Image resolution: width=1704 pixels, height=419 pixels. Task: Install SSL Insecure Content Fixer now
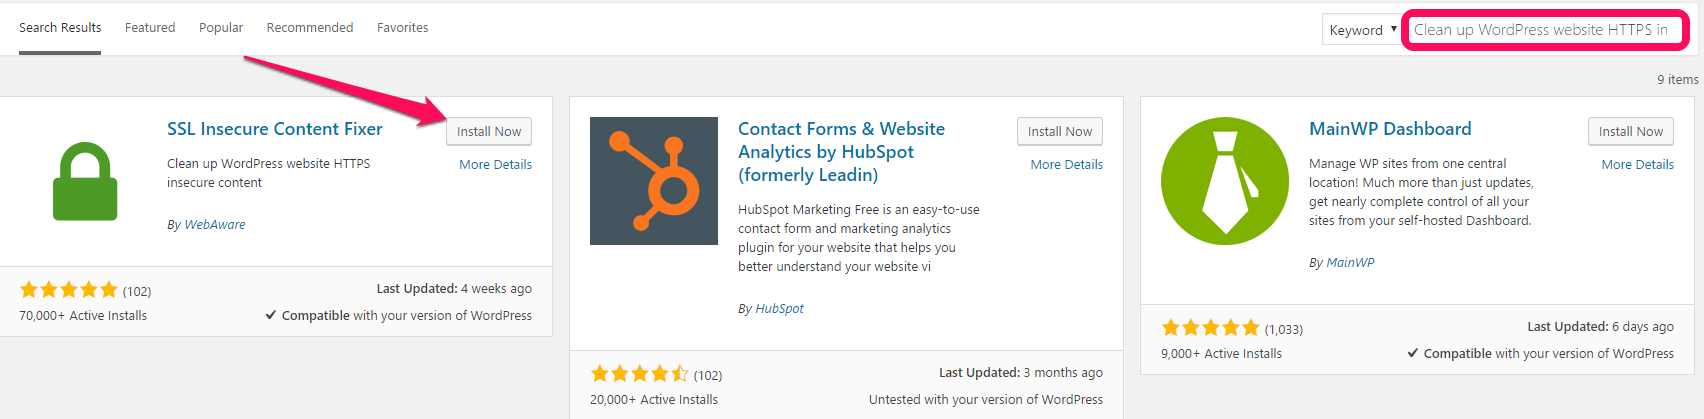[489, 131]
